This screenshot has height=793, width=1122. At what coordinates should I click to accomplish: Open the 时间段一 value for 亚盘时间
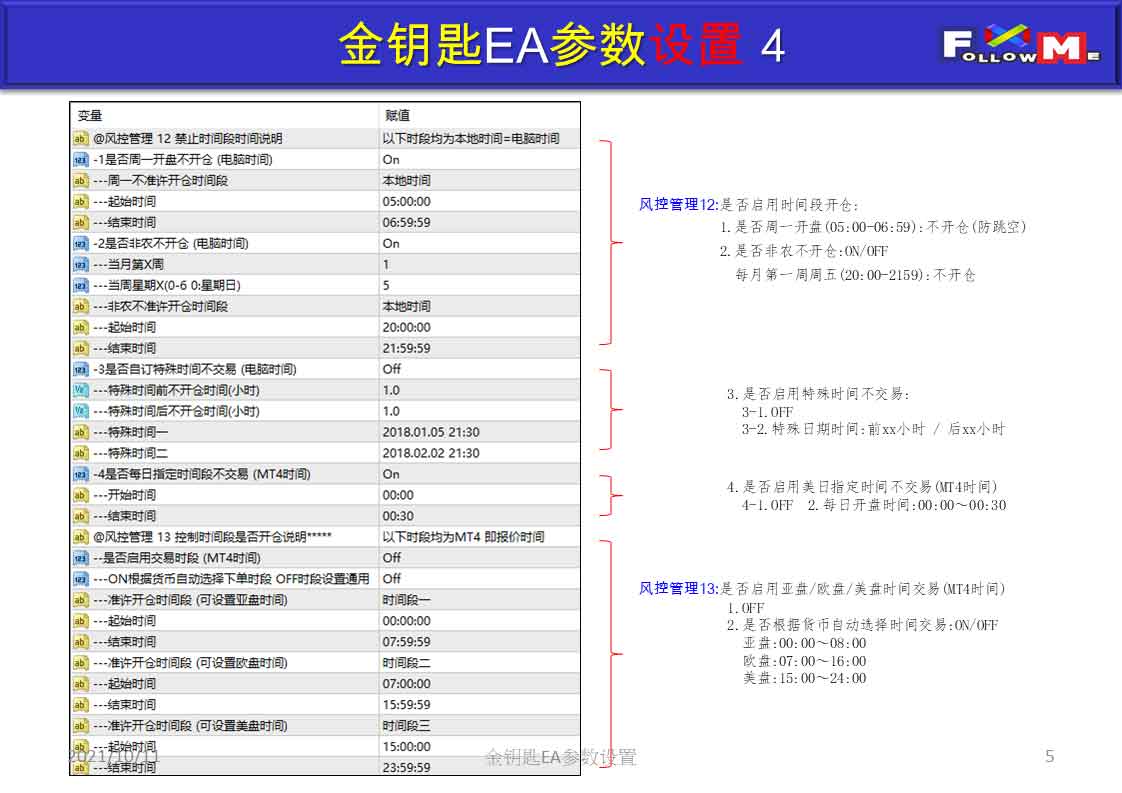[406, 600]
